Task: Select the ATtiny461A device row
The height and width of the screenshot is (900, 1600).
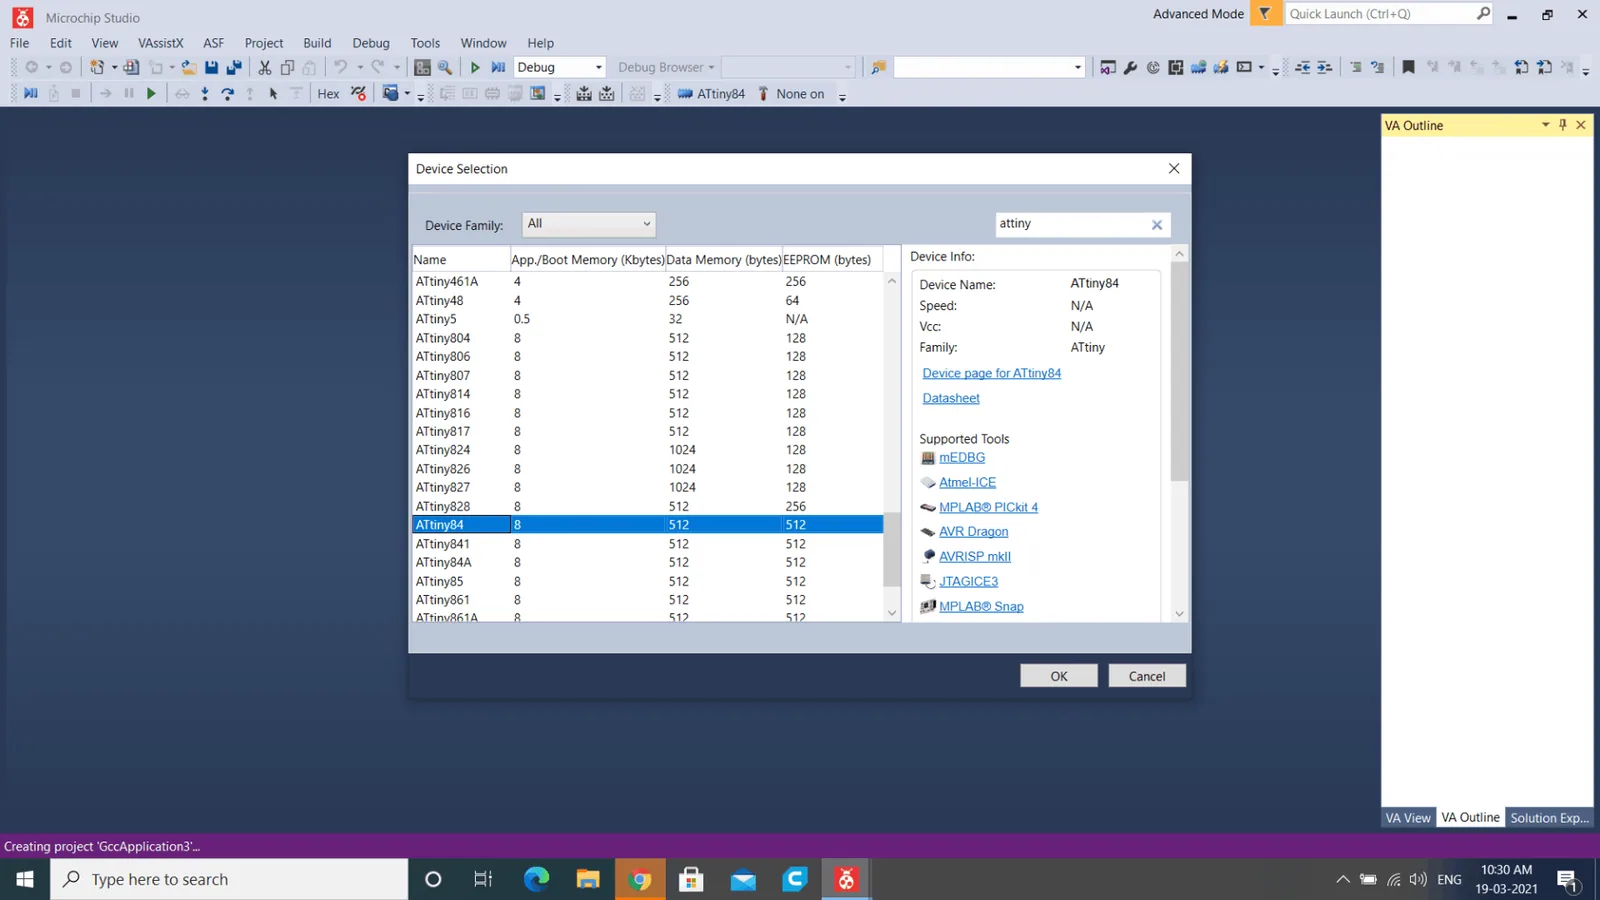Action: pyautogui.click(x=648, y=281)
